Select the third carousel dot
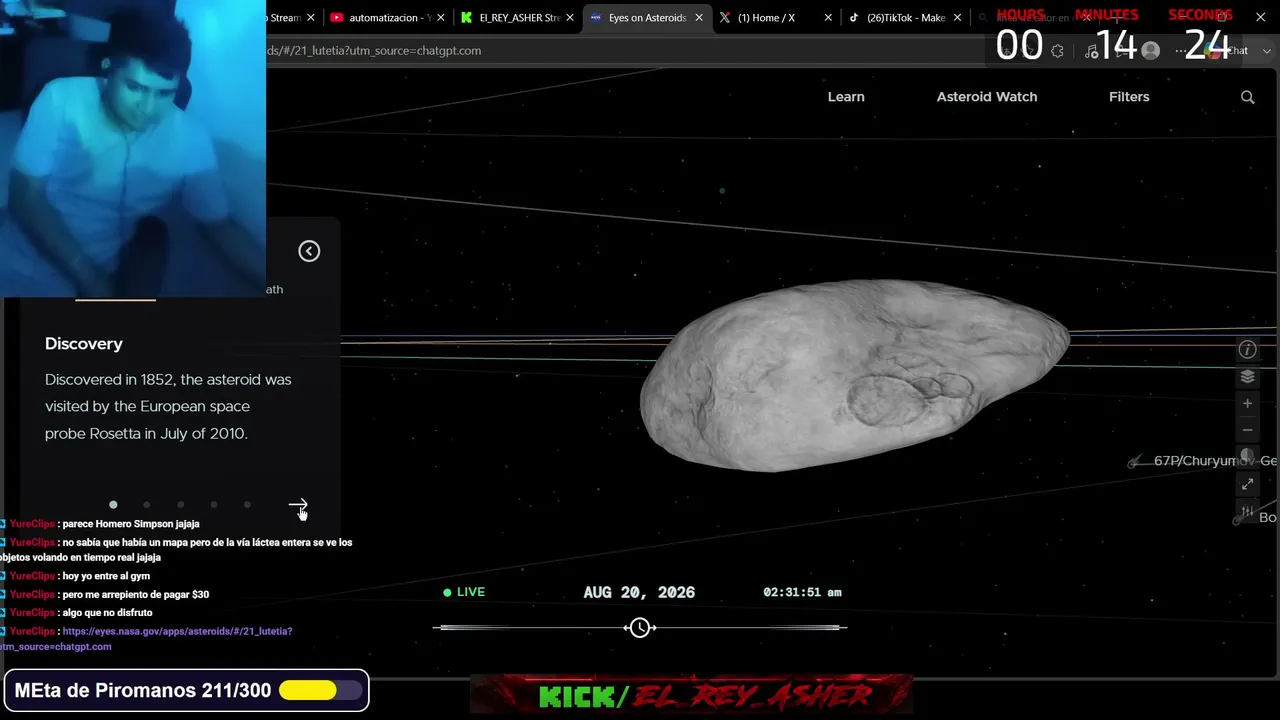 pos(180,505)
